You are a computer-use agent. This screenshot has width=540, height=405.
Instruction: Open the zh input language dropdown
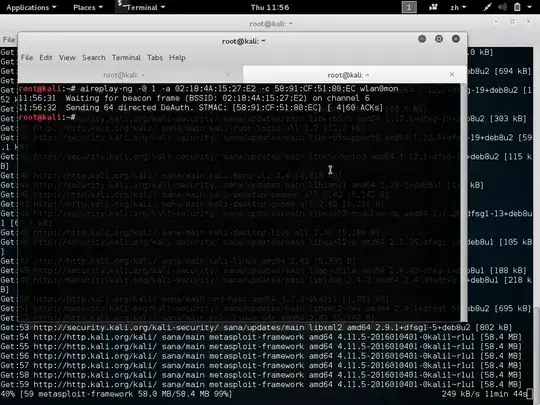pos(458,7)
